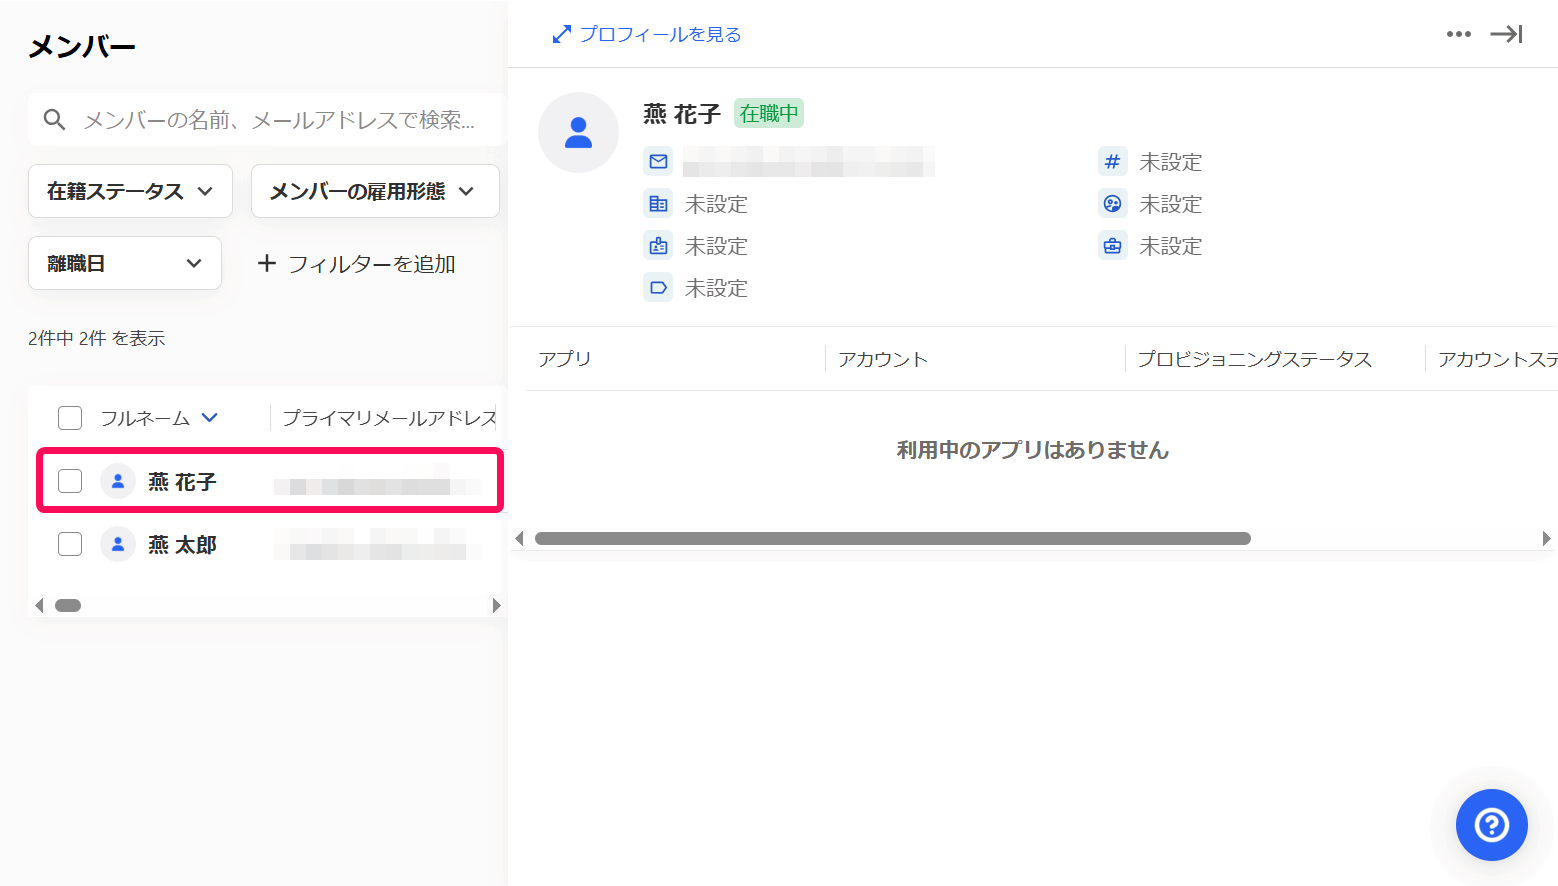Image resolution: width=1558 pixels, height=886 pixels.
Task: Click left arrow of apps table scrollbar
Action: (x=519, y=538)
